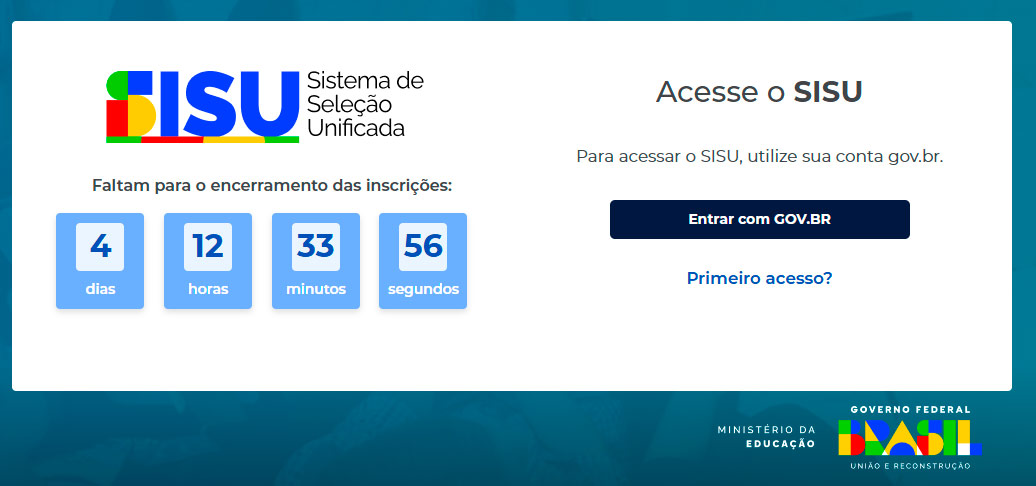Click the number 4 in days counter
The width and height of the screenshot is (1036, 486).
100,246
